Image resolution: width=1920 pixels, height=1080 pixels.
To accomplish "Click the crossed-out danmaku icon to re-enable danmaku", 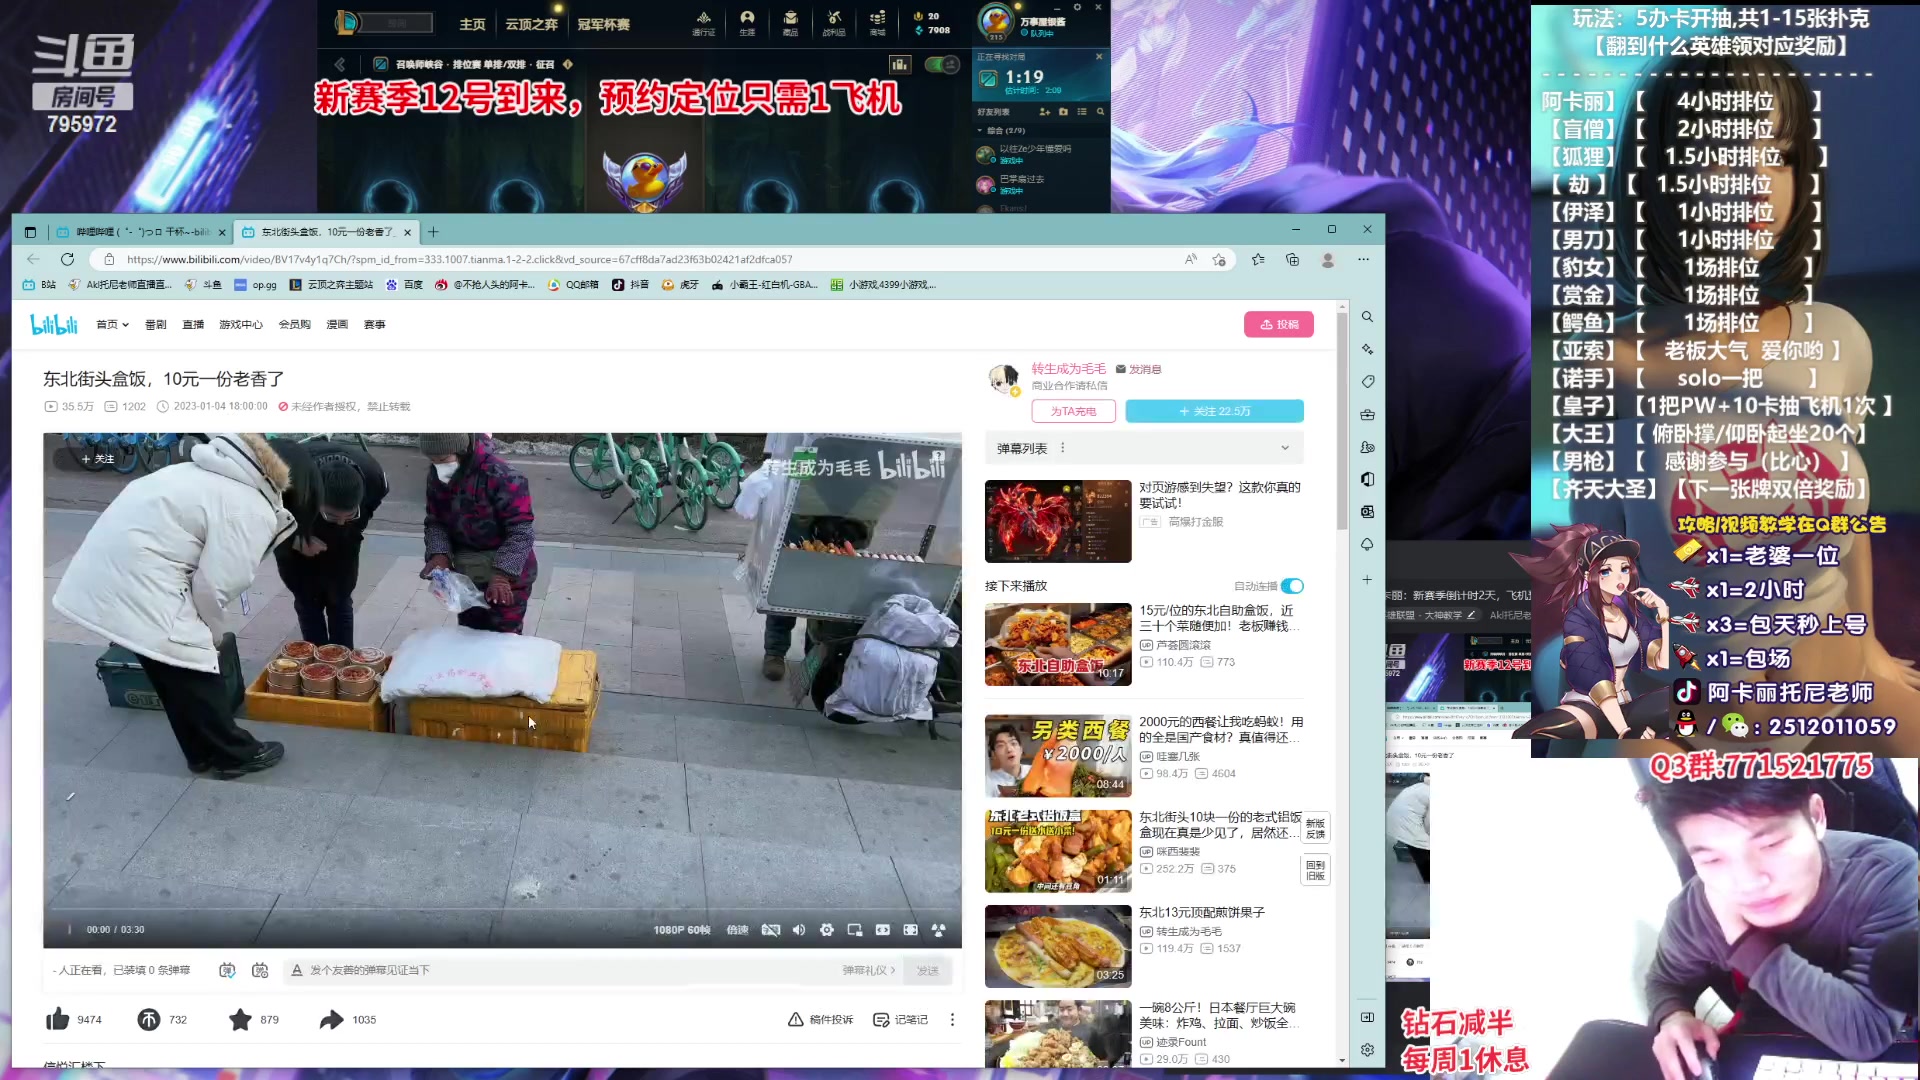I will pyautogui.click(x=771, y=930).
